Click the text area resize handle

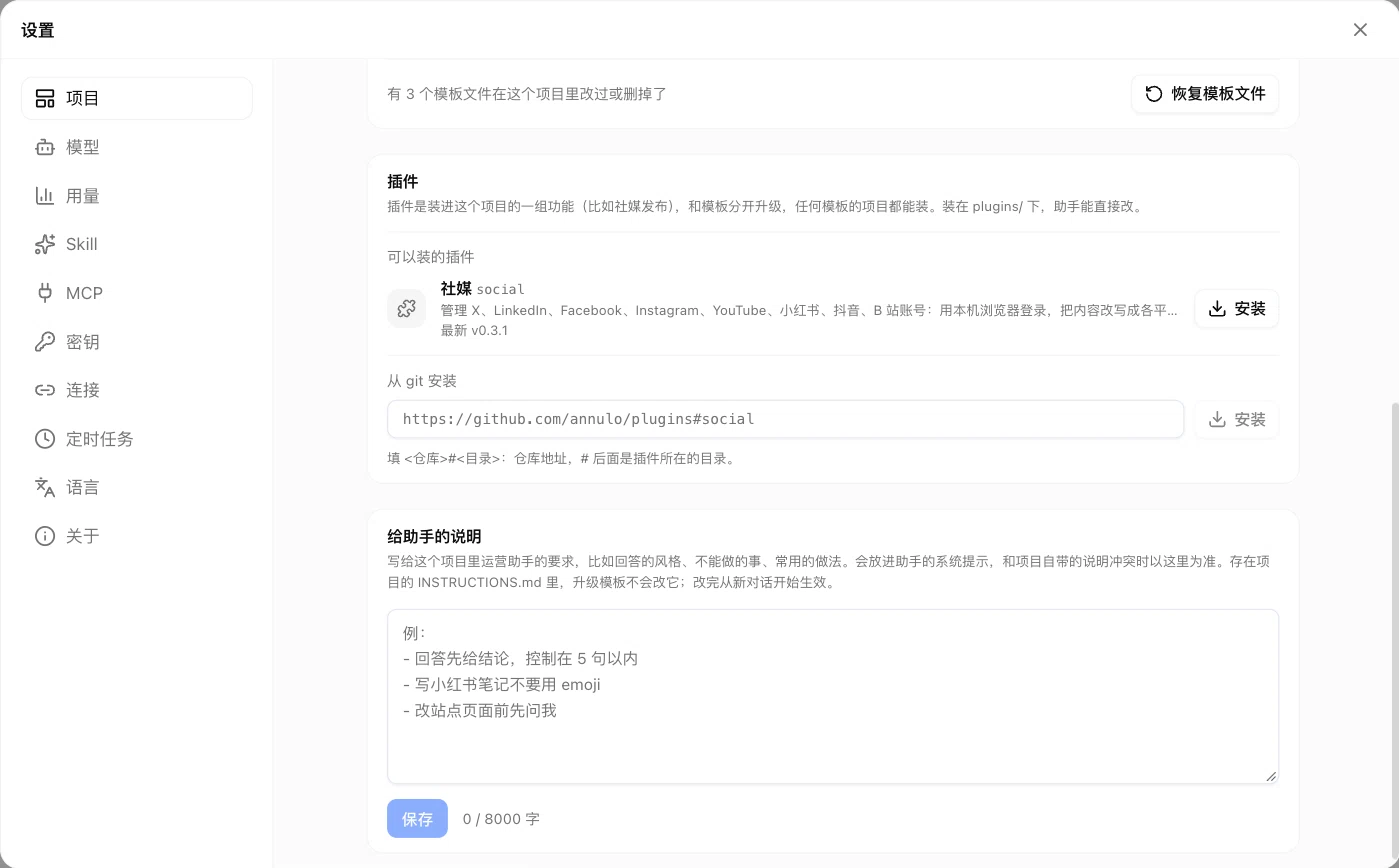tap(1271, 776)
